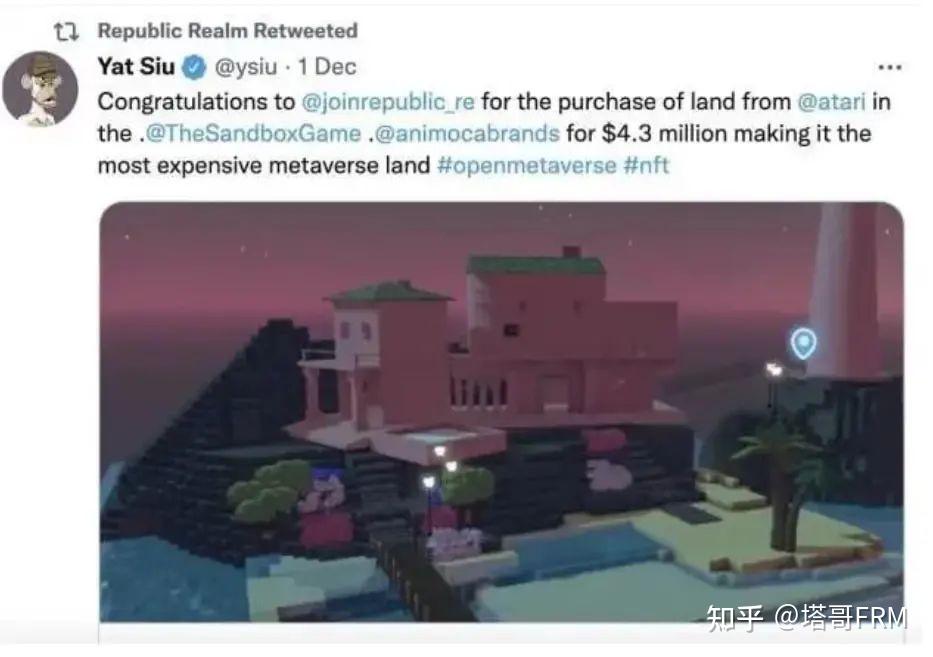This screenshot has width=933, height=657.
Task: Click the blue map pin in the image
Action: point(803,343)
